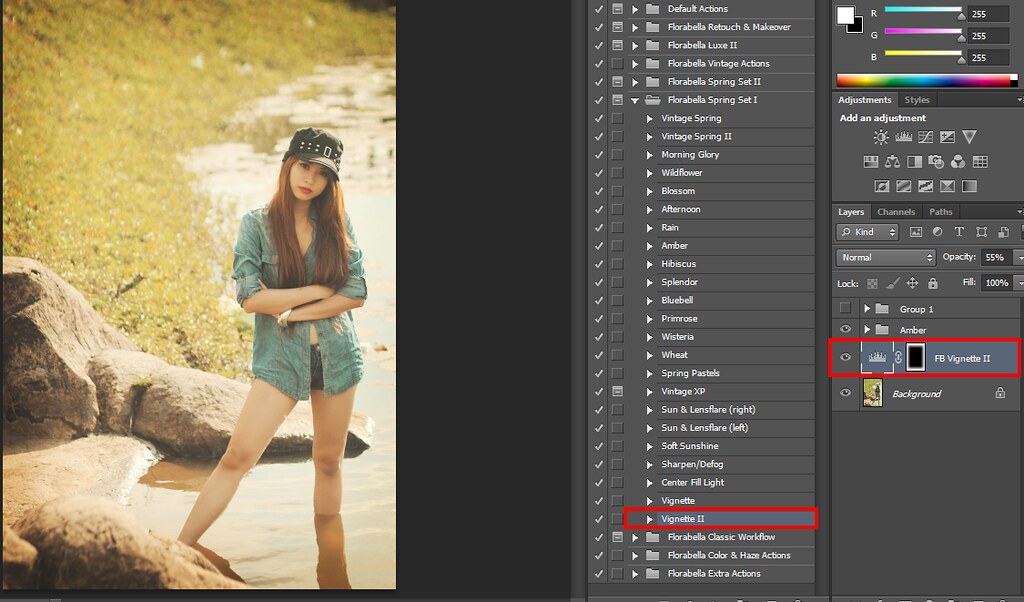Show the Group 1 layer
The width and height of the screenshot is (1024, 602).
(846, 308)
